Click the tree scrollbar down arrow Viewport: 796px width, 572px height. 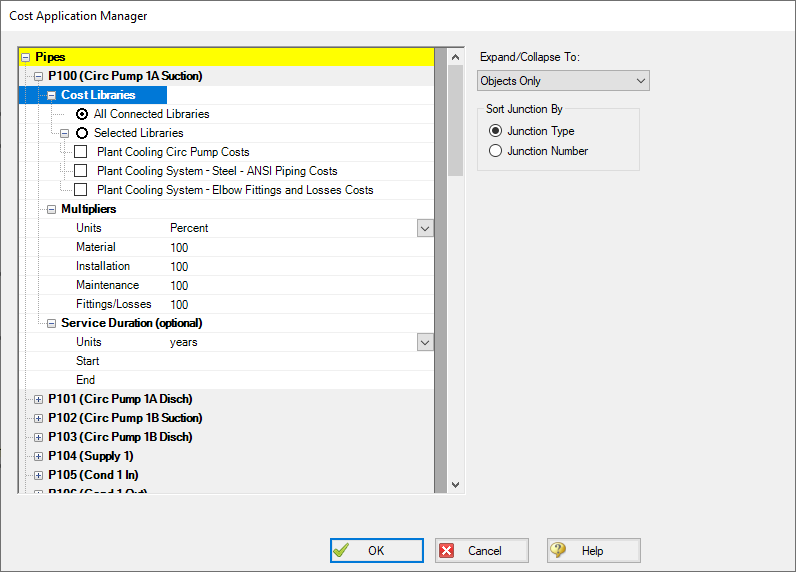point(456,484)
